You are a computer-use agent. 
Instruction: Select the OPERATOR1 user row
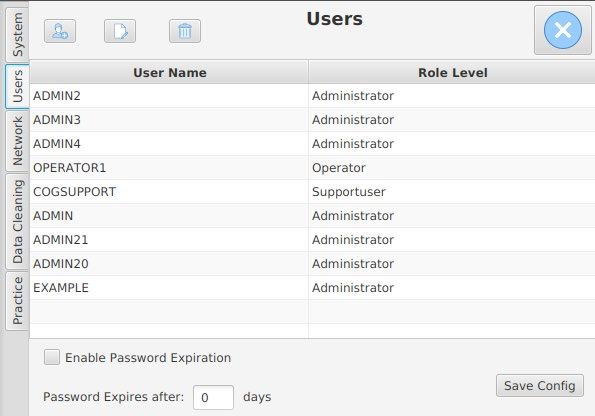click(x=312, y=168)
